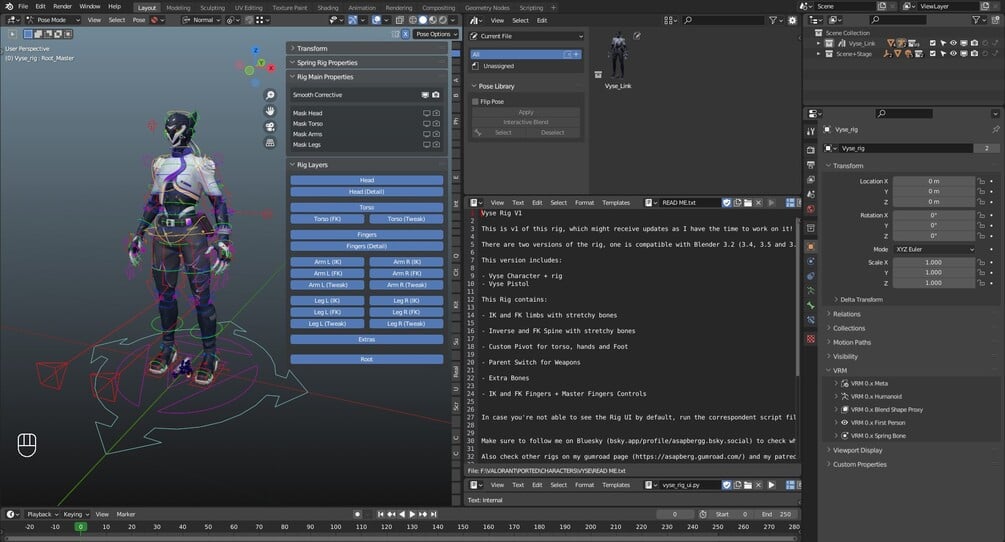The width and height of the screenshot is (1005, 542).
Task: Toggle the camera view icon in viewport
Action: 270,126
